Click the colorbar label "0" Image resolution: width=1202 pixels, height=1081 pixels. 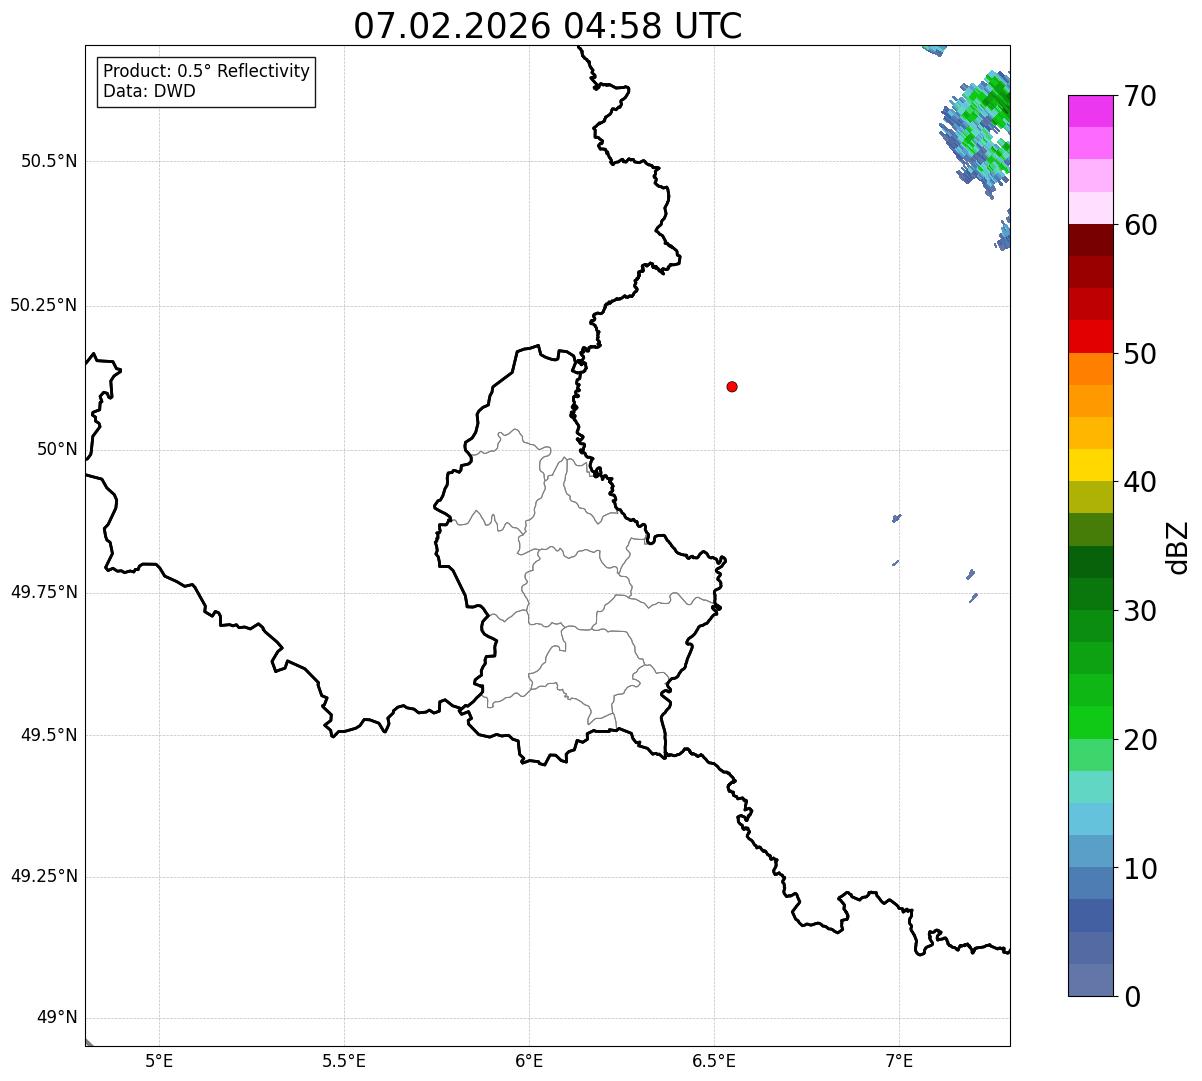(1132, 997)
